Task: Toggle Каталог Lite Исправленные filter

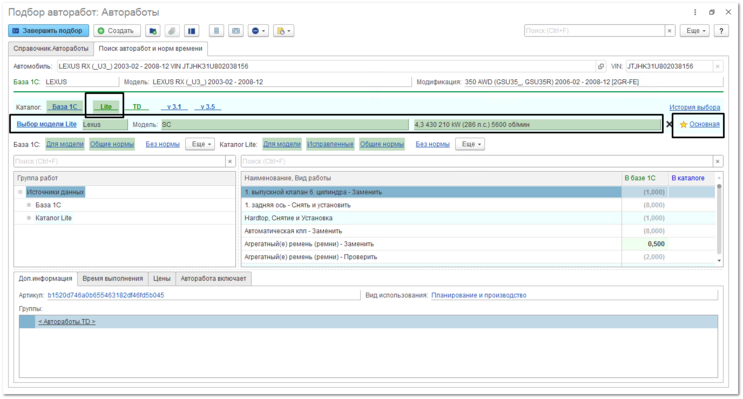Action: [x=330, y=144]
